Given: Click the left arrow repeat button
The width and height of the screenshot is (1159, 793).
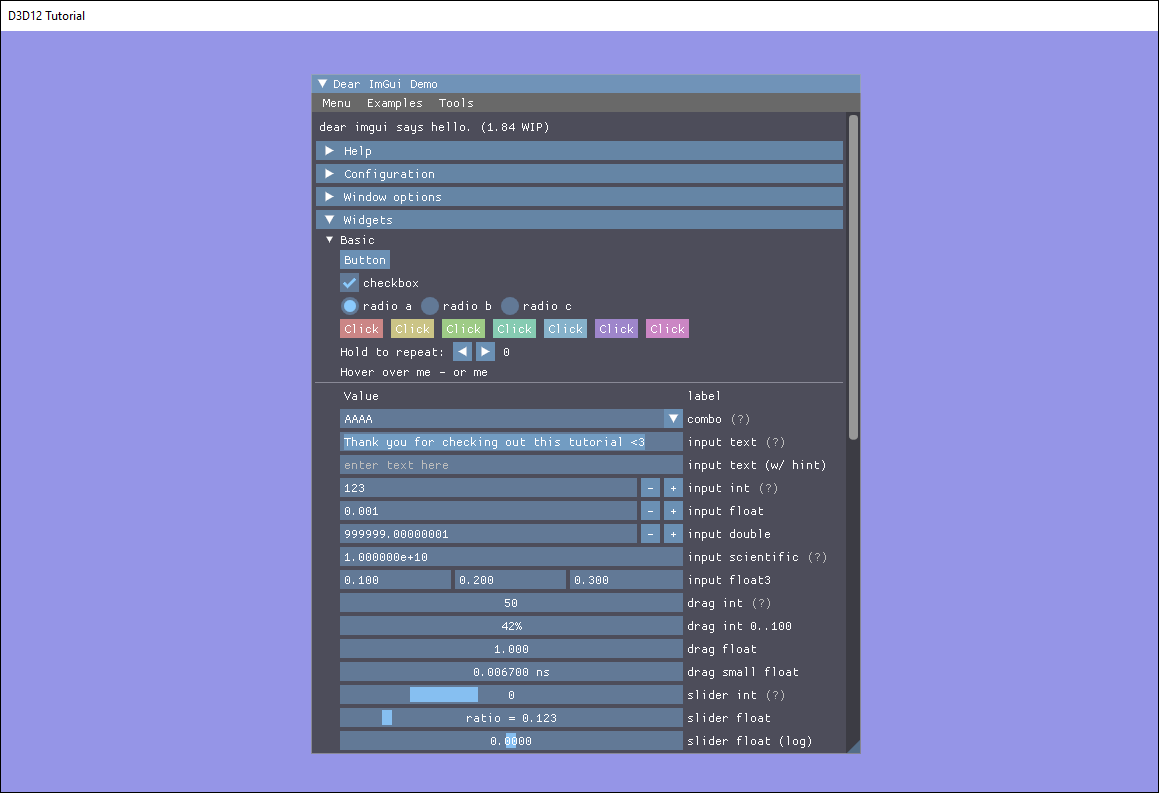Looking at the screenshot, I should coord(462,352).
